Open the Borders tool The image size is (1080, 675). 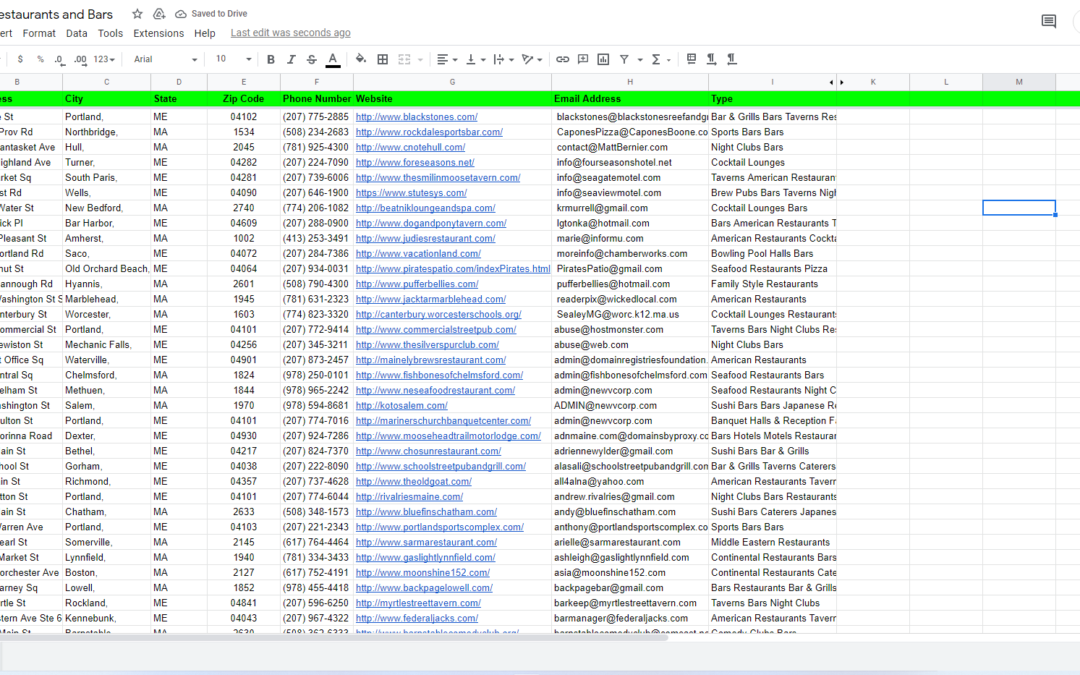pyautogui.click(x=382, y=59)
